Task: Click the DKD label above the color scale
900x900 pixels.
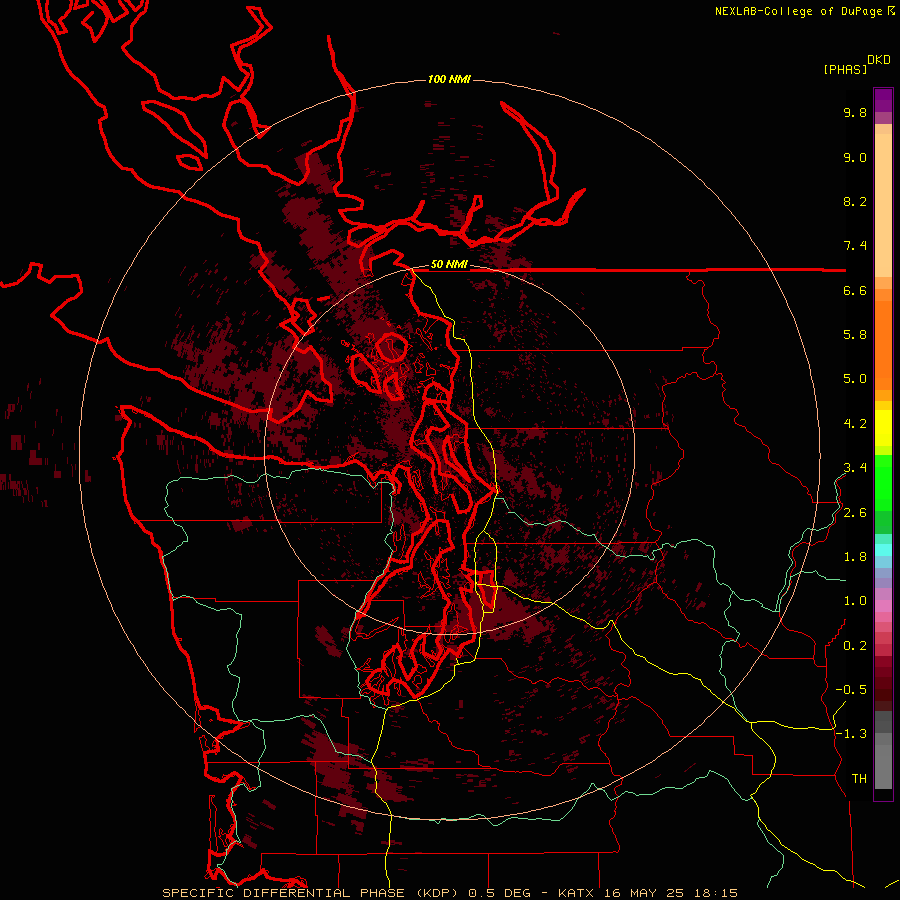Action: pos(878,60)
